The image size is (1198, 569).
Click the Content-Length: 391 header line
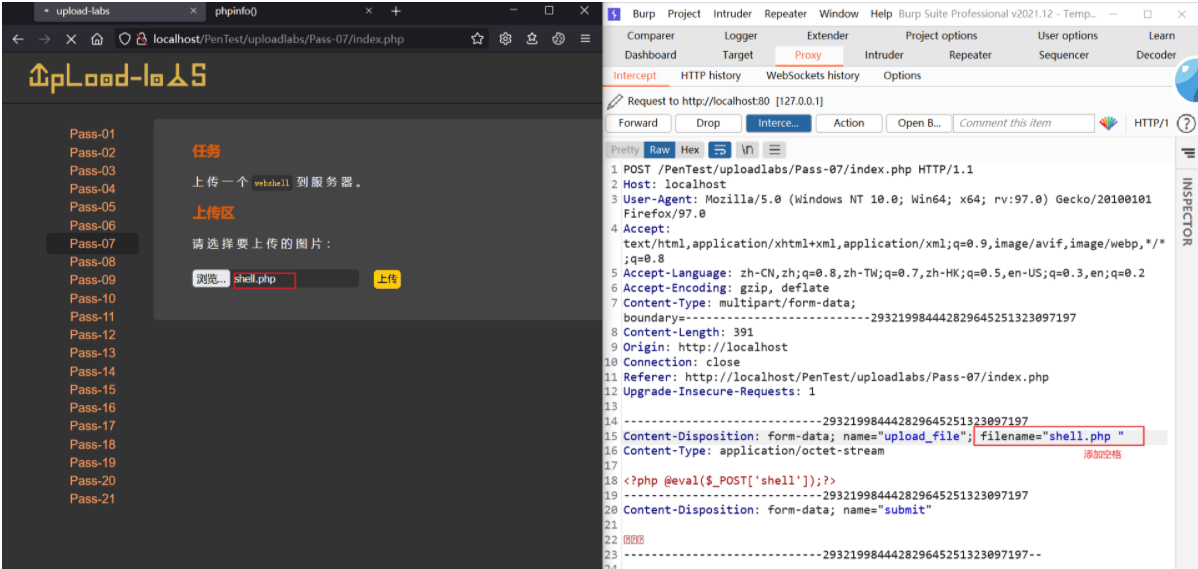[688, 332]
